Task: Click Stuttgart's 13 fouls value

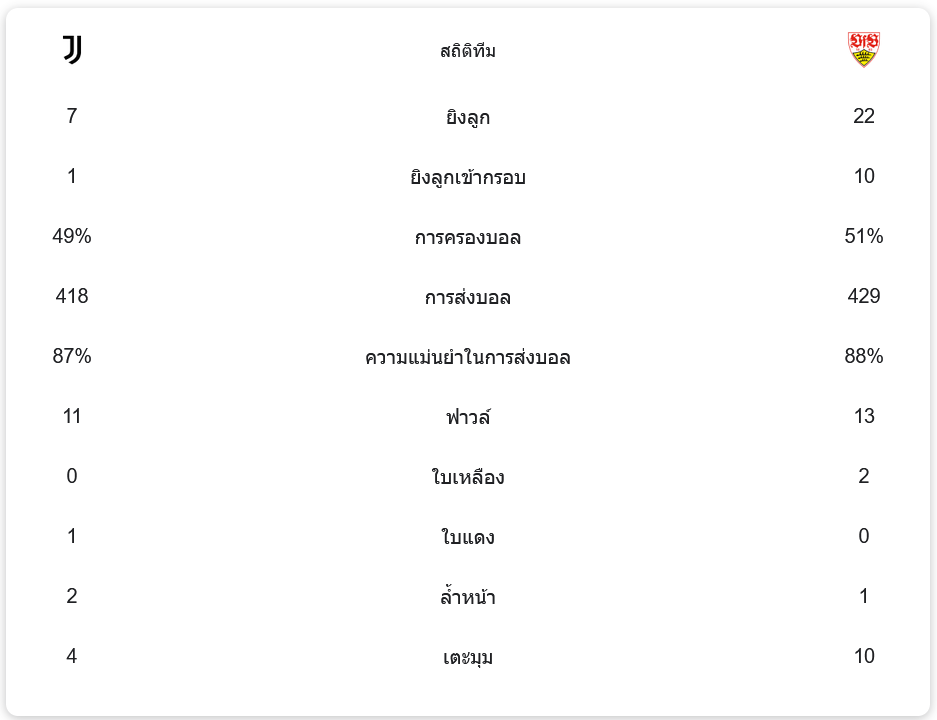Action: (864, 416)
